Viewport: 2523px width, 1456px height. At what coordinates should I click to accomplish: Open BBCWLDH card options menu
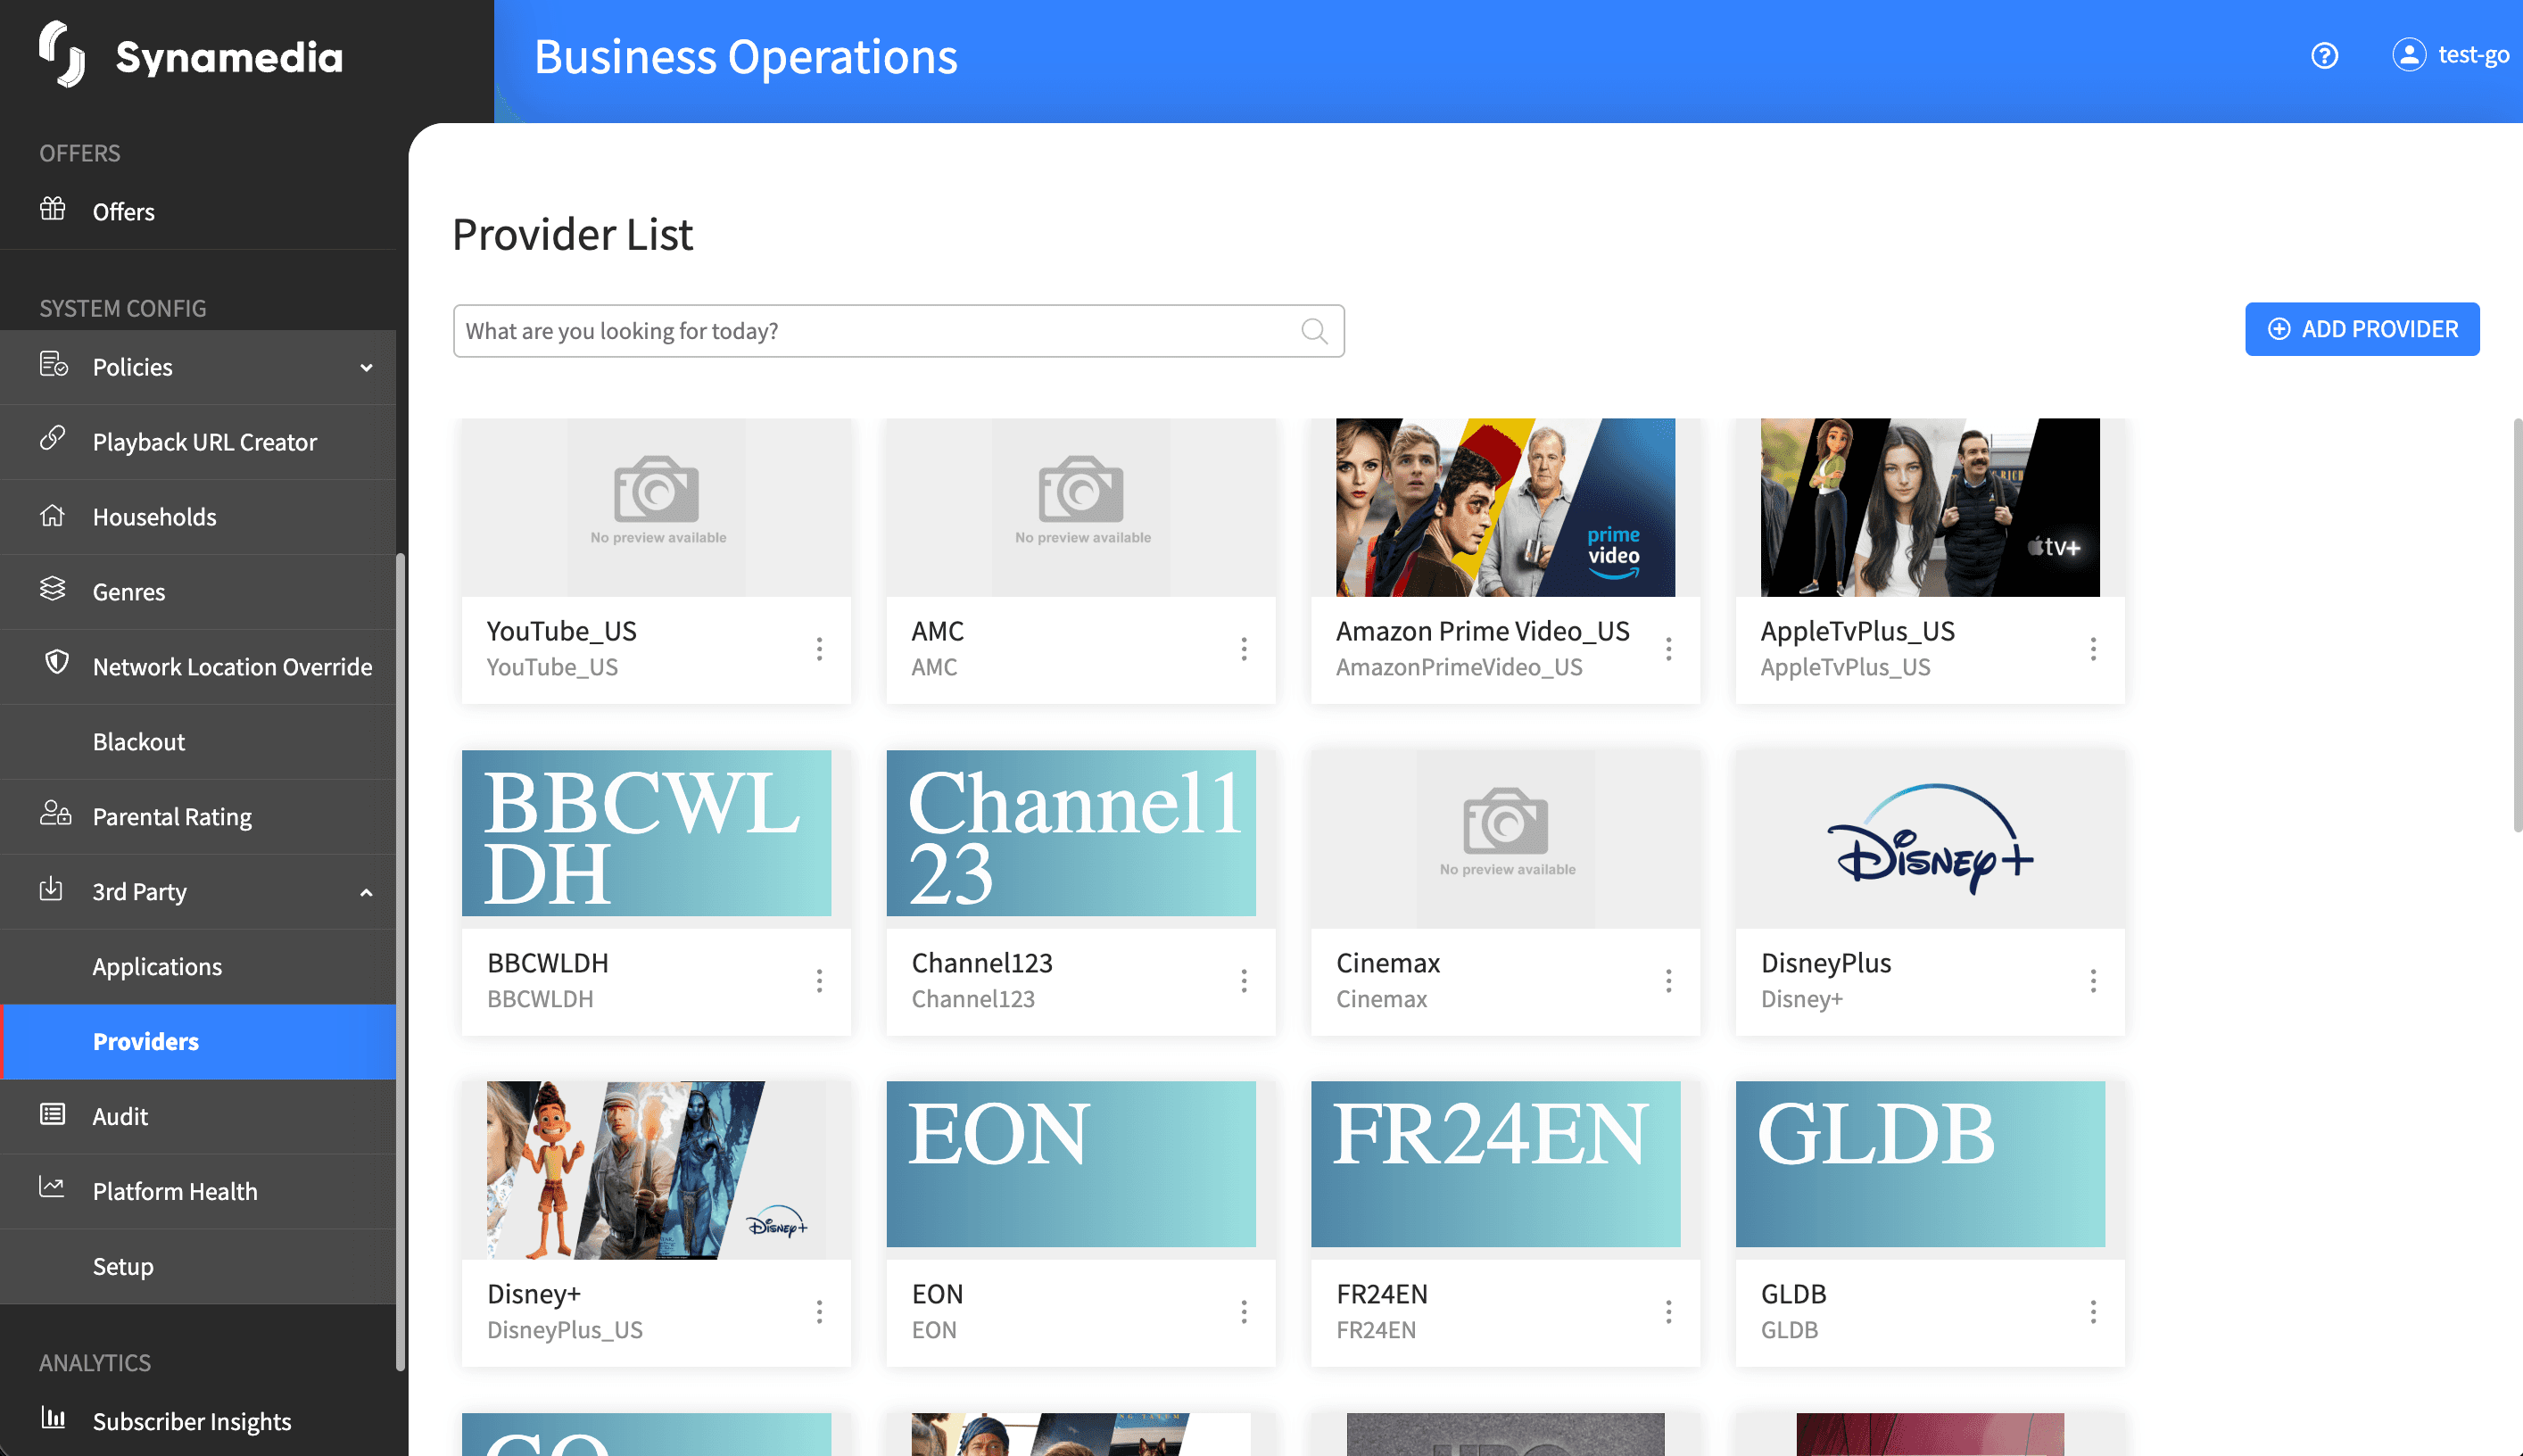coord(819,981)
